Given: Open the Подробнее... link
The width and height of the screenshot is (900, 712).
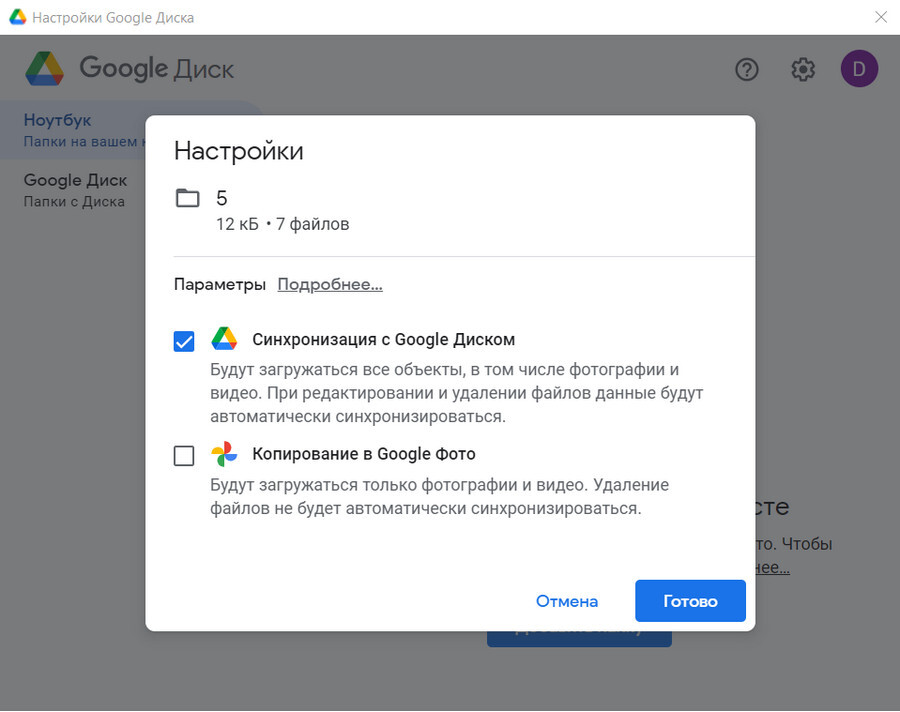Looking at the screenshot, I should coord(330,284).
